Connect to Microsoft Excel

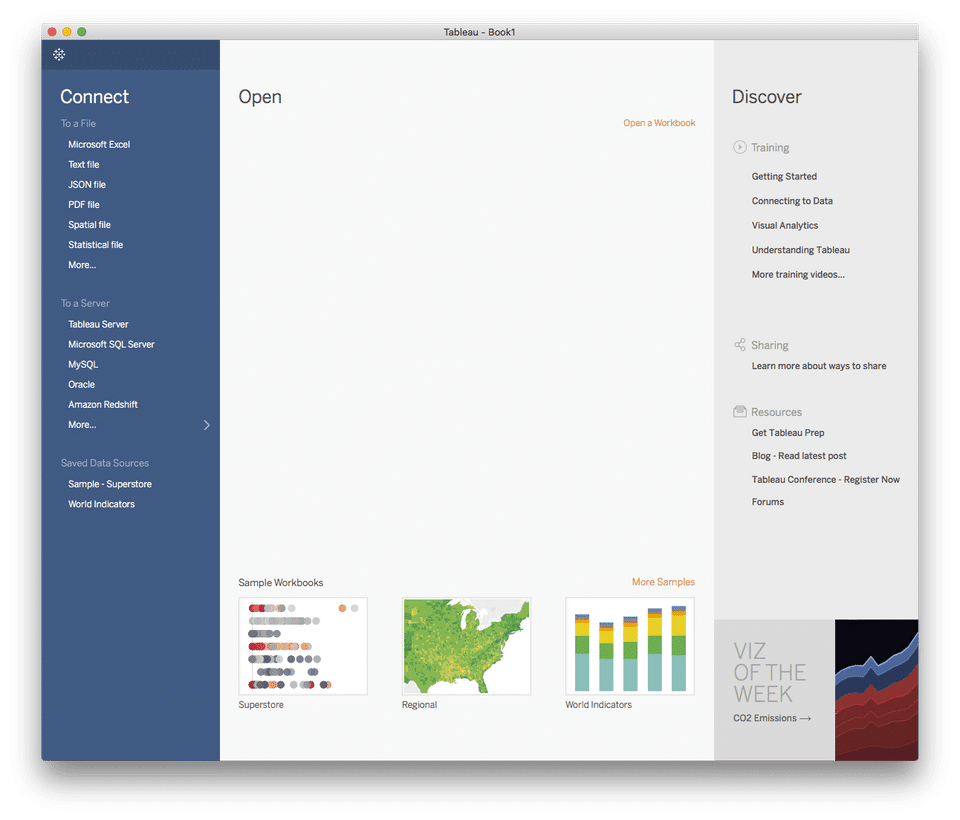(x=99, y=145)
